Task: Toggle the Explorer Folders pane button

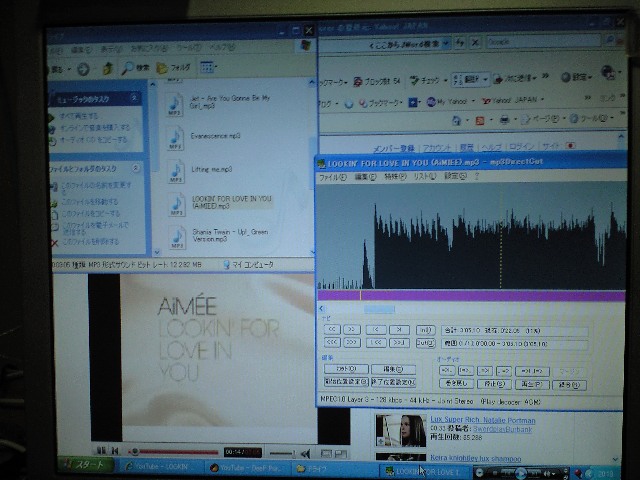Action: click(x=174, y=68)
